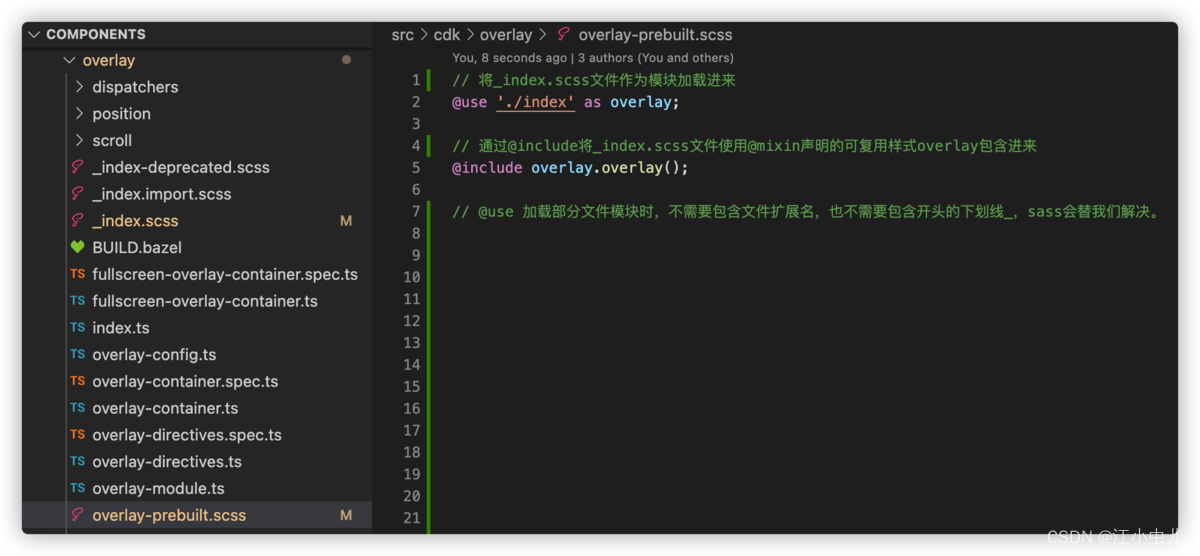
Task: Click the src breadcrumb segment
Action: coord(402,35)
